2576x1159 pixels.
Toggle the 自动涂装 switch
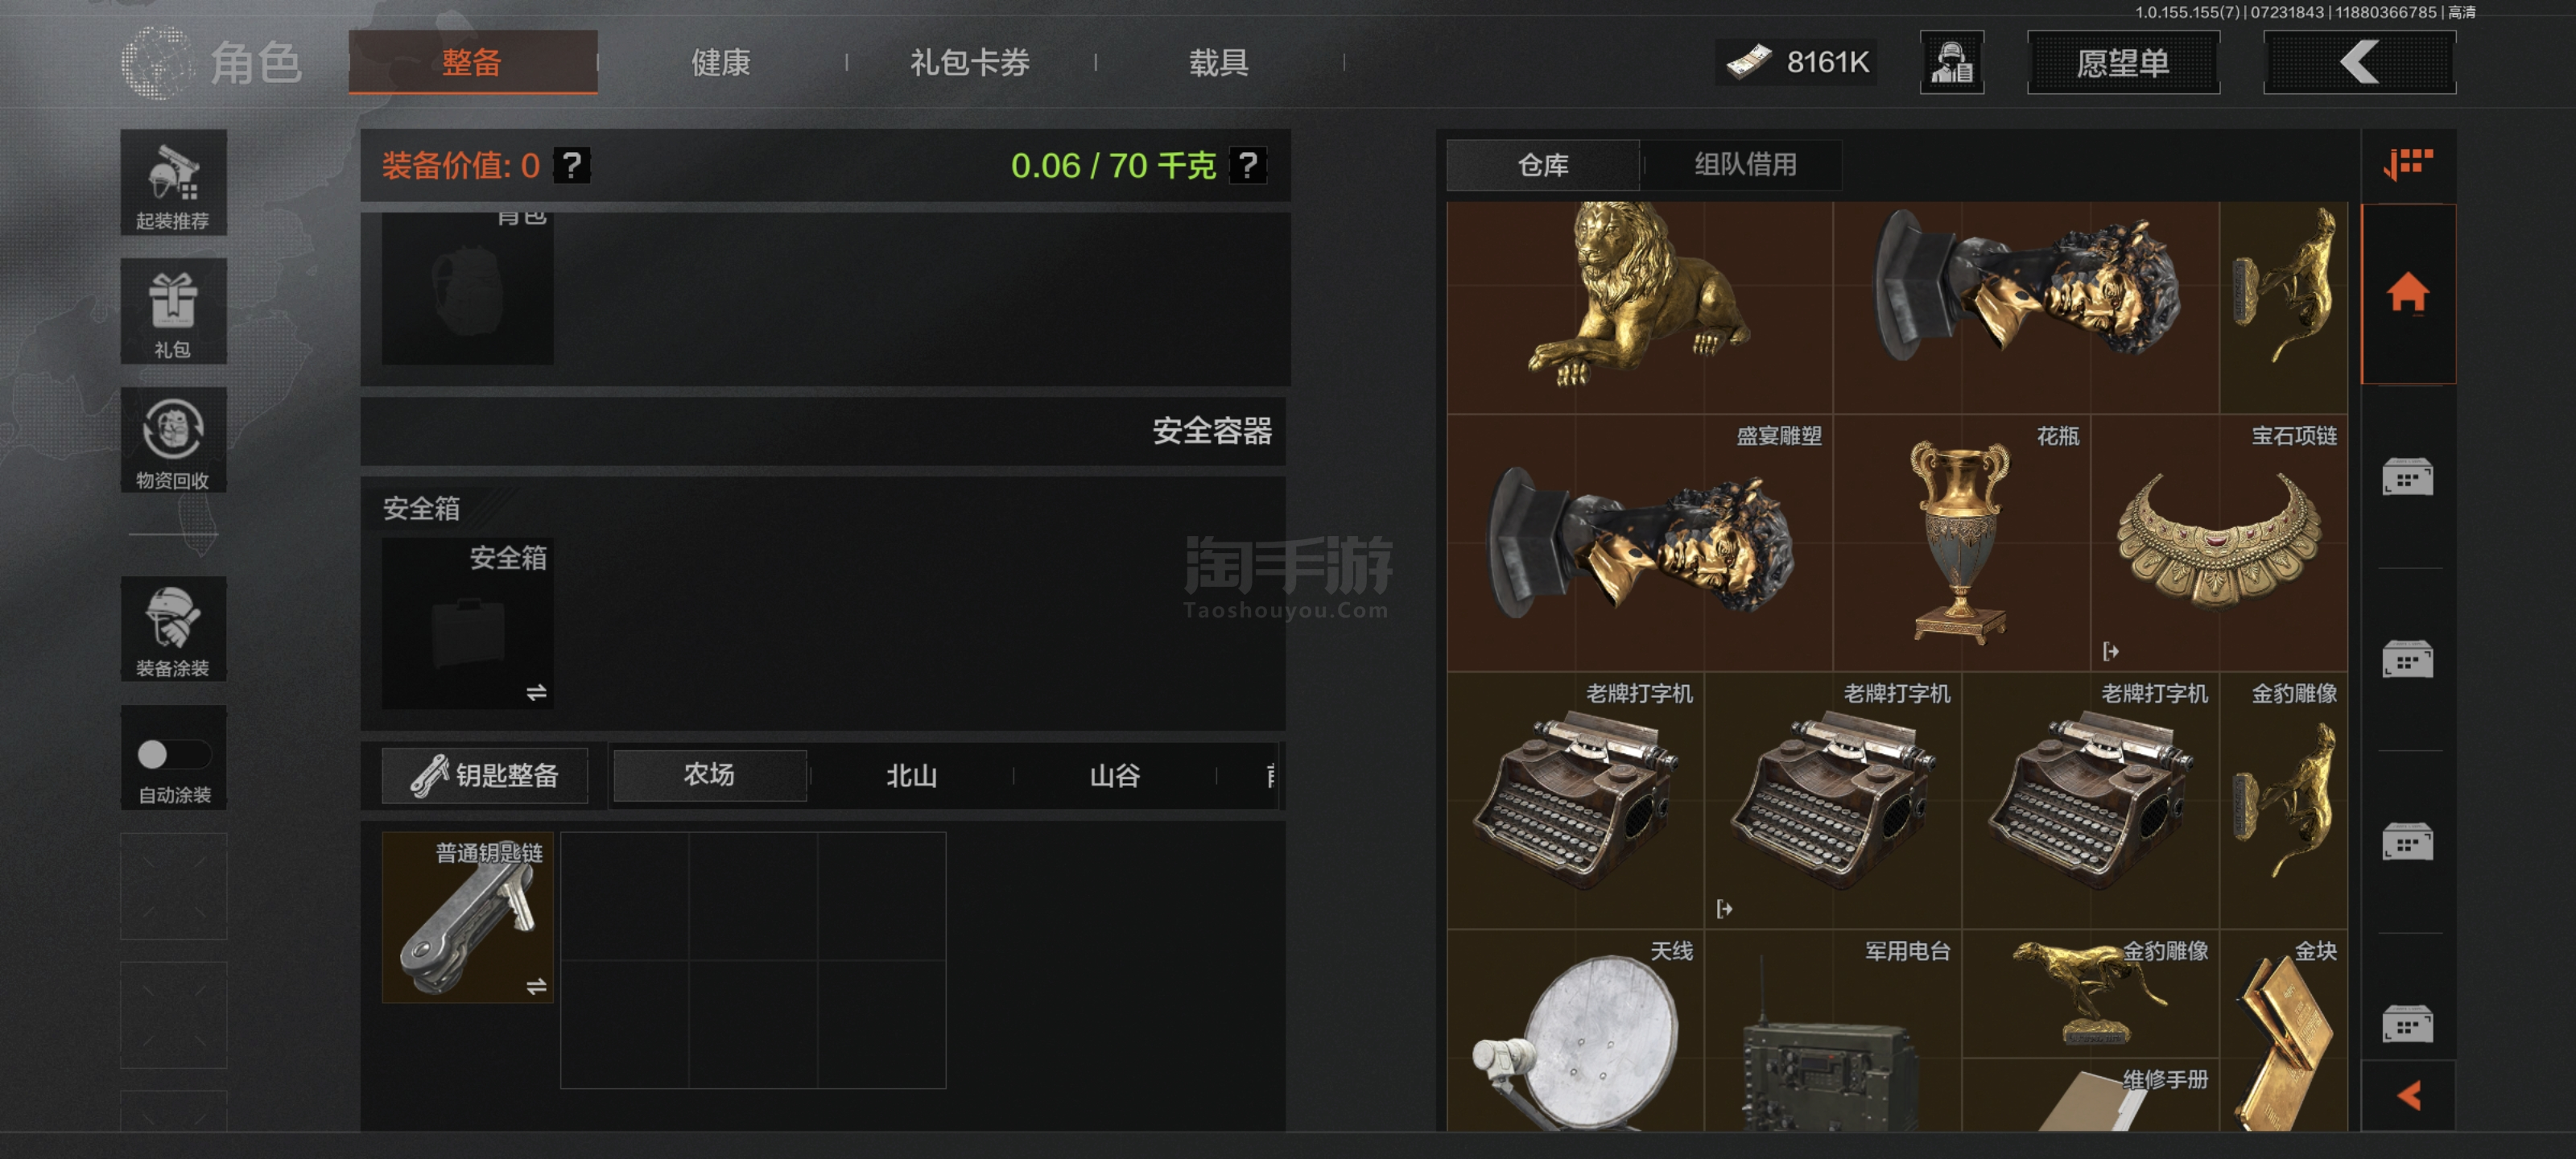click(173, 754)
